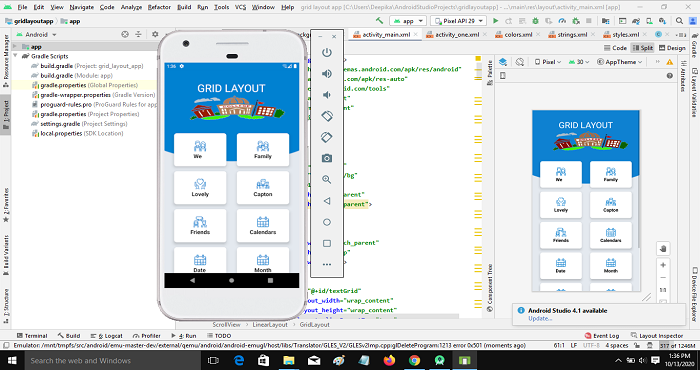Click the Project panel Collapse All icon
Screen dimensions: 700x370
pos(138,34)
